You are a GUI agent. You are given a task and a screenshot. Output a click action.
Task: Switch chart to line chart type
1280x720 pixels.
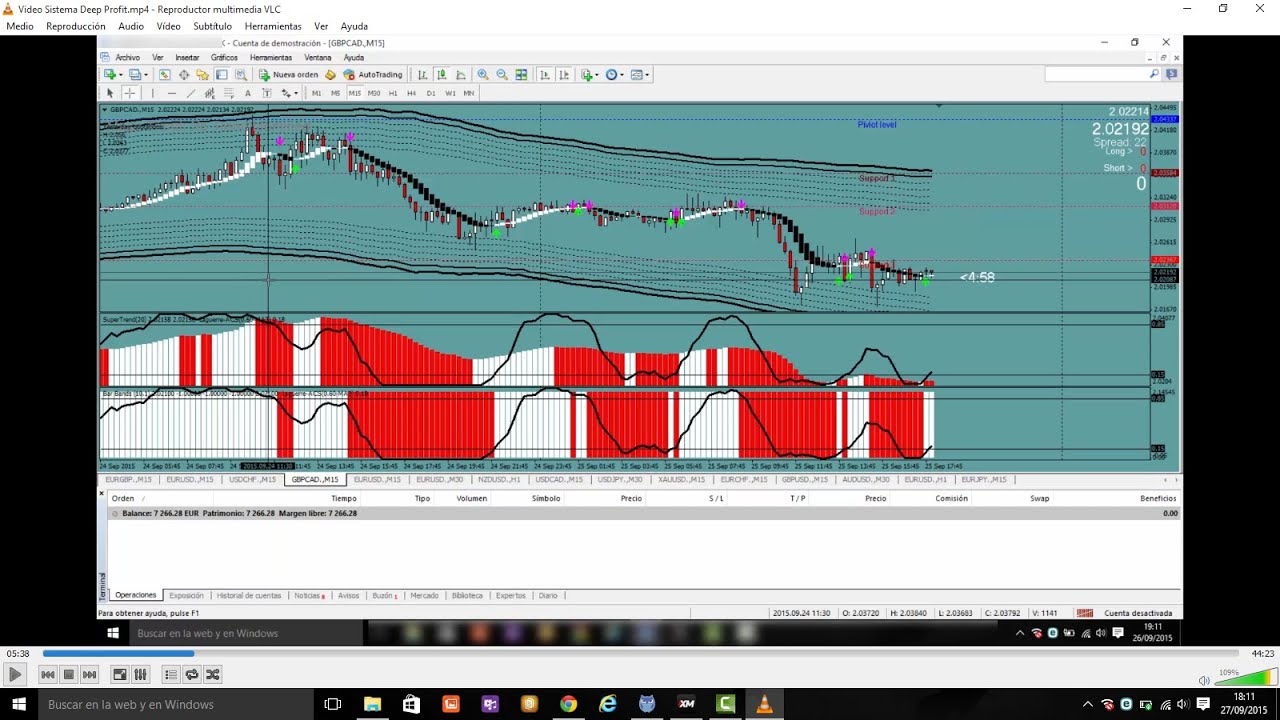pos(461,75)
